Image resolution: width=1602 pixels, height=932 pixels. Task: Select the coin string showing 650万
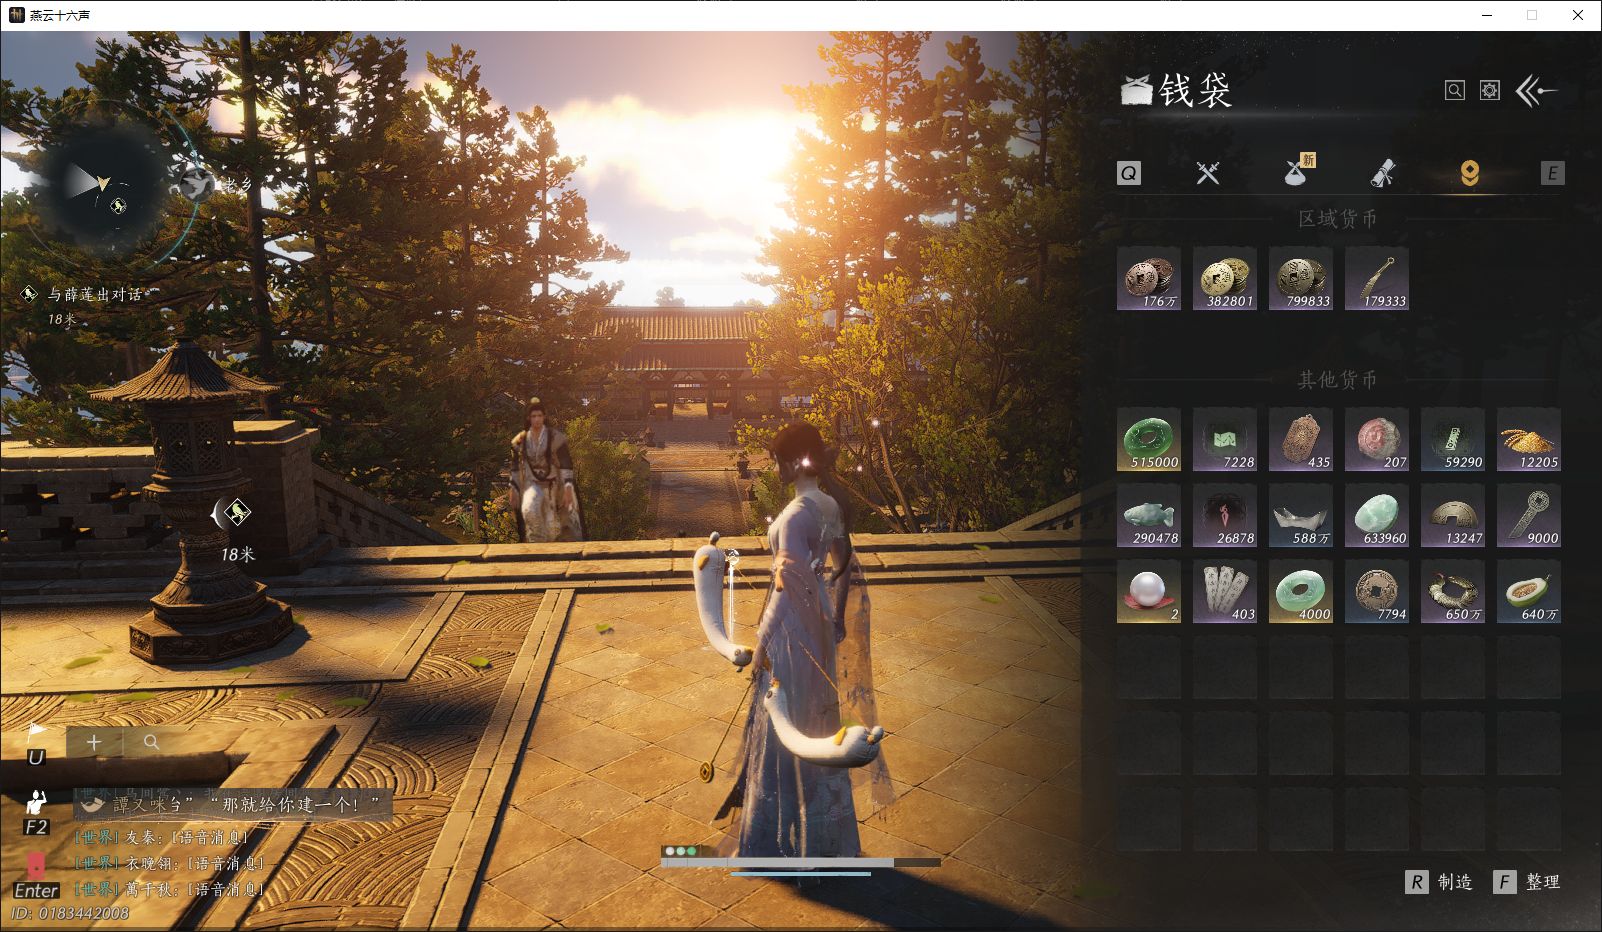[1453, 591]
